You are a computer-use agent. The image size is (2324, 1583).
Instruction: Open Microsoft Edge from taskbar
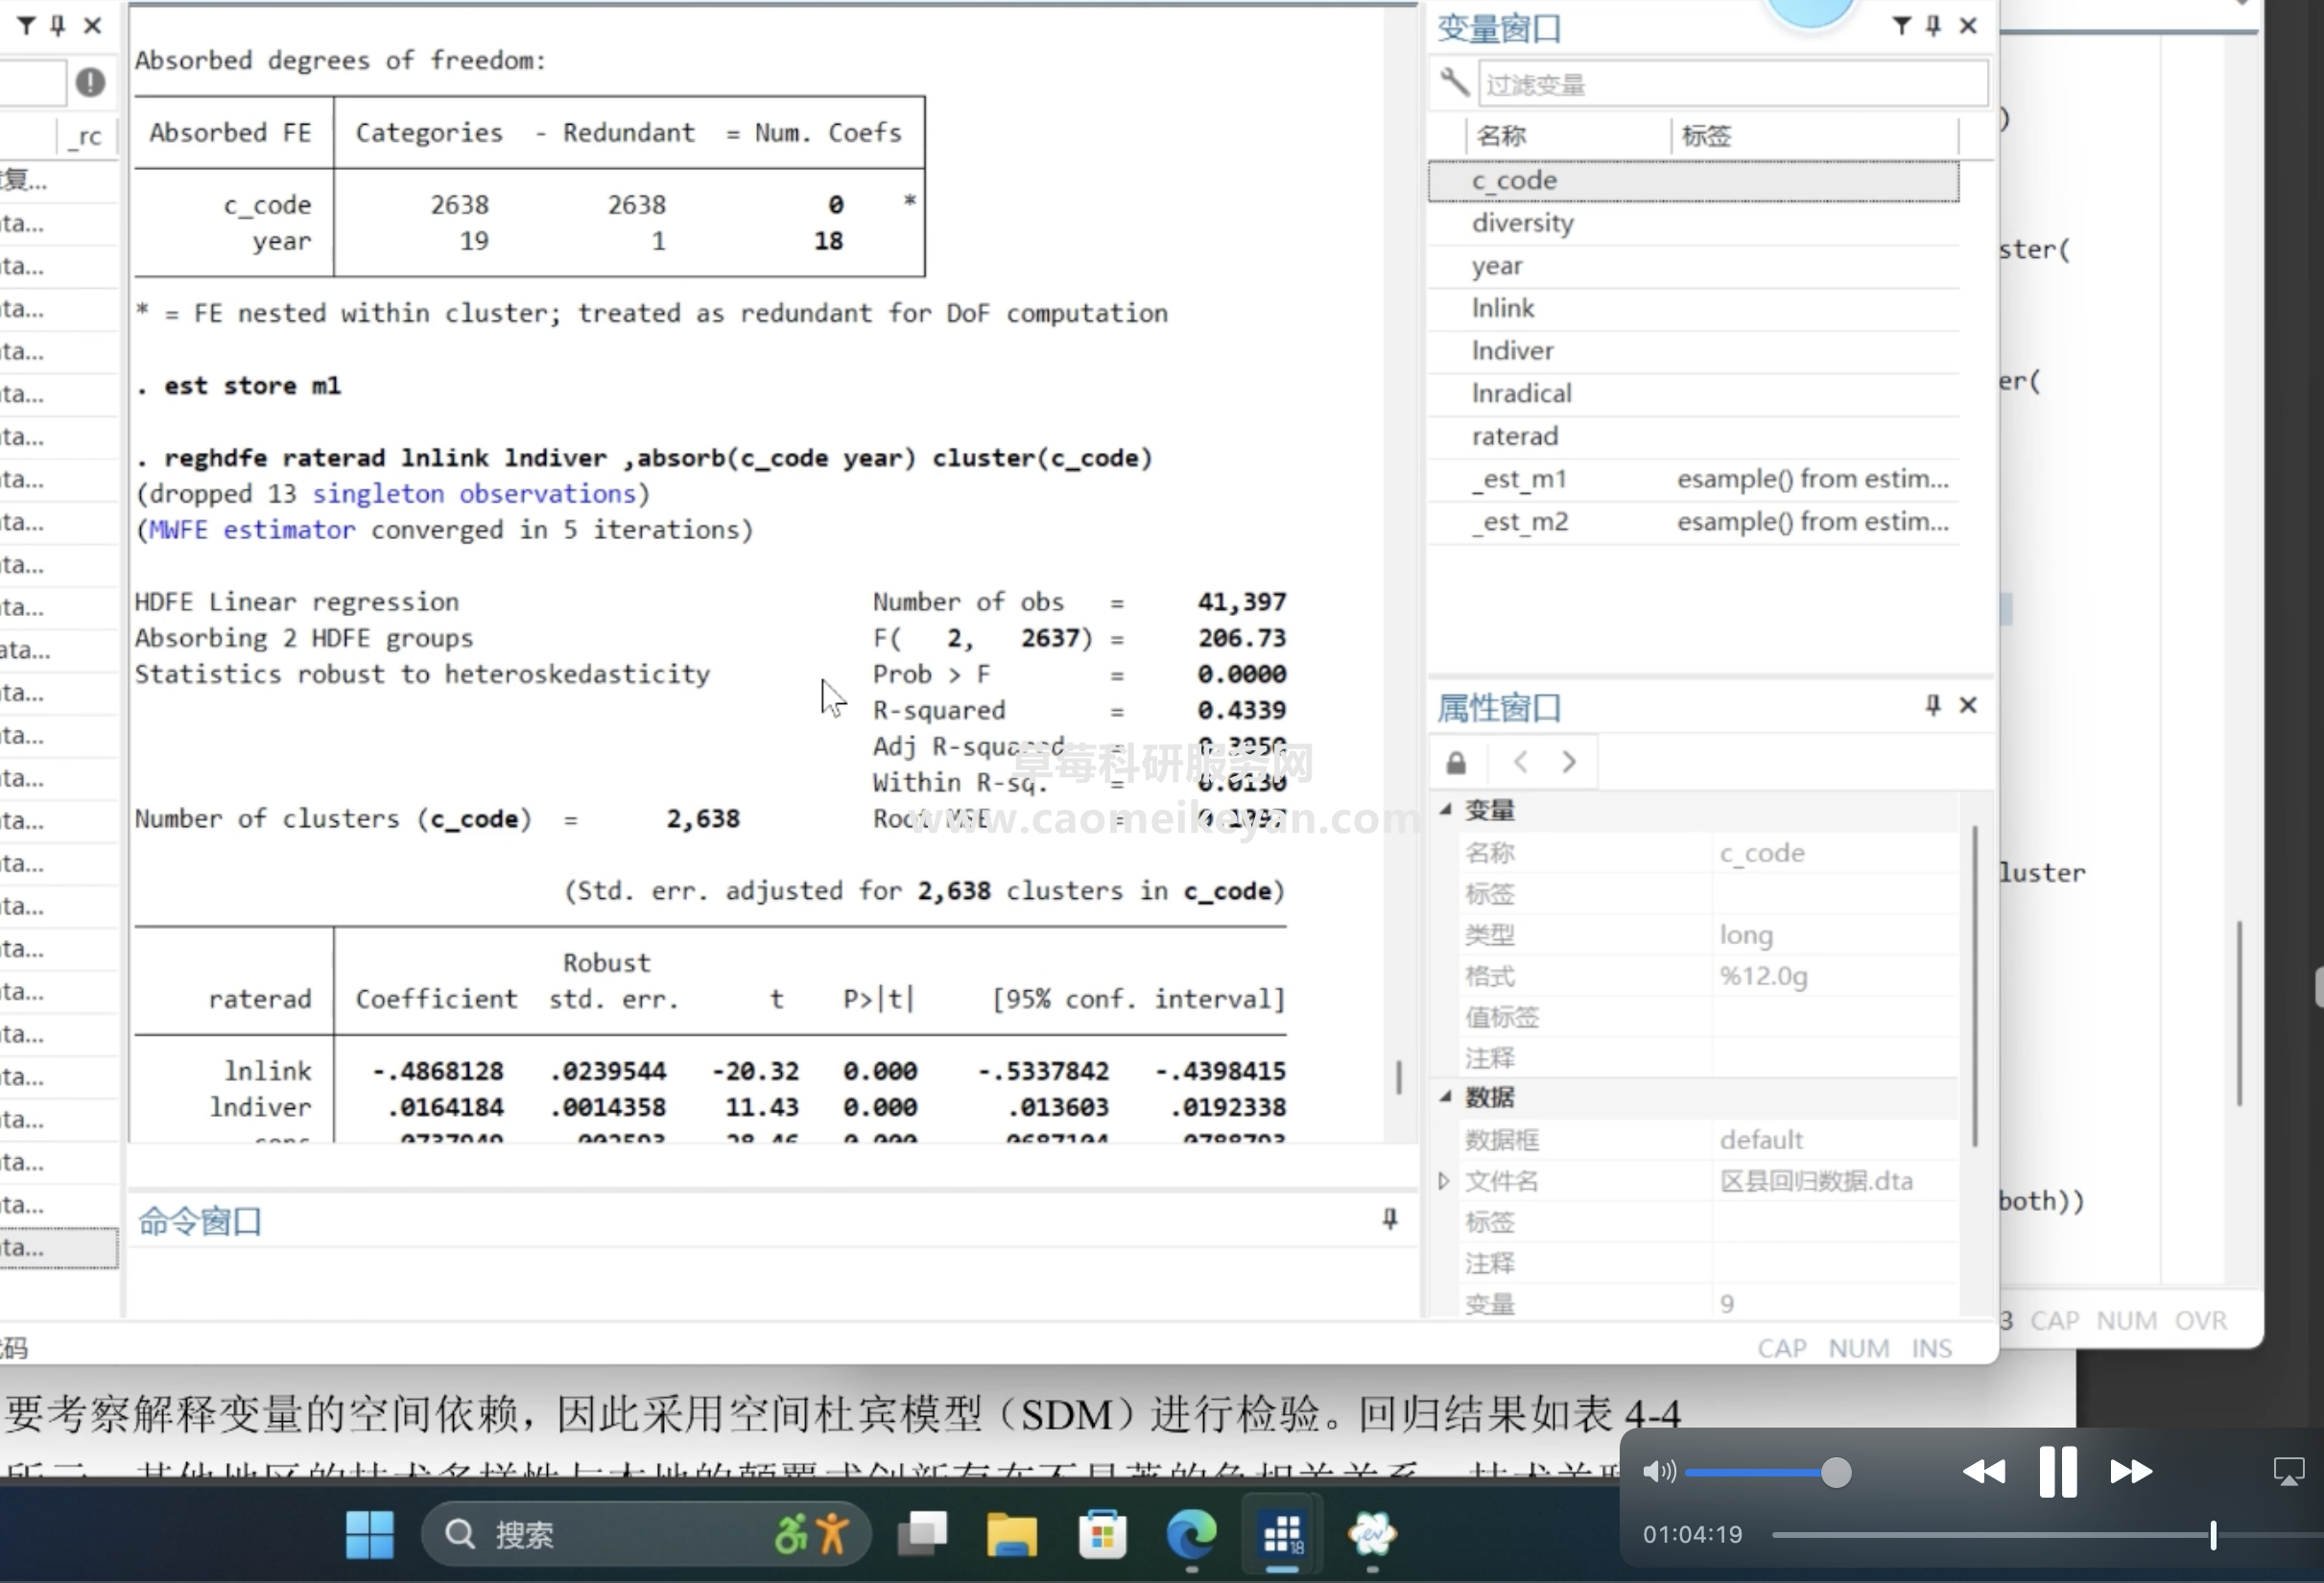(1191, 1533)
